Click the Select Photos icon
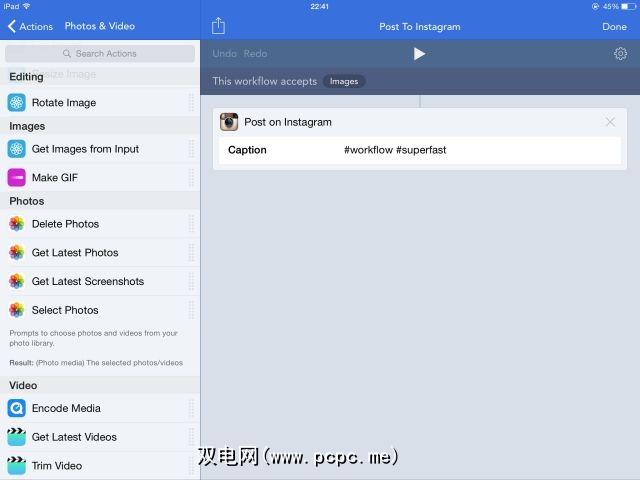This screenshot has width=640, height=480. point(17,310)
